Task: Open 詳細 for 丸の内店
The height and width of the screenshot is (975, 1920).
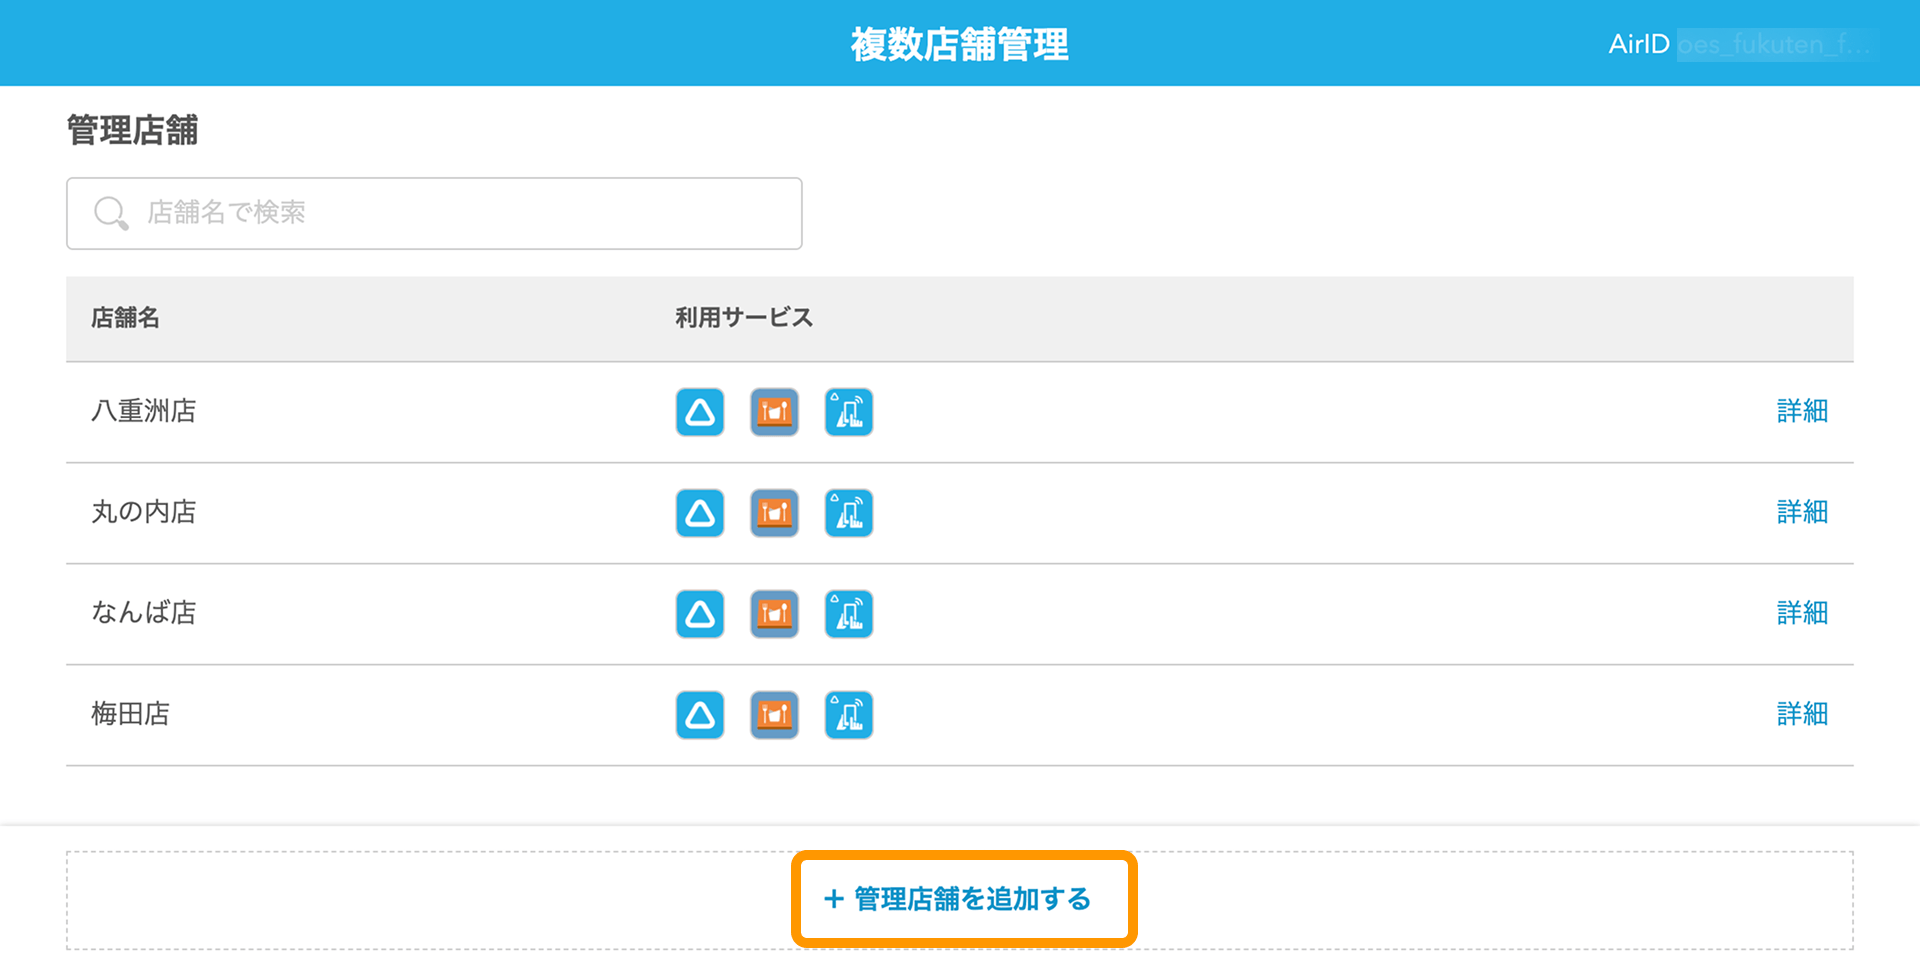Action: [1802, 512]
